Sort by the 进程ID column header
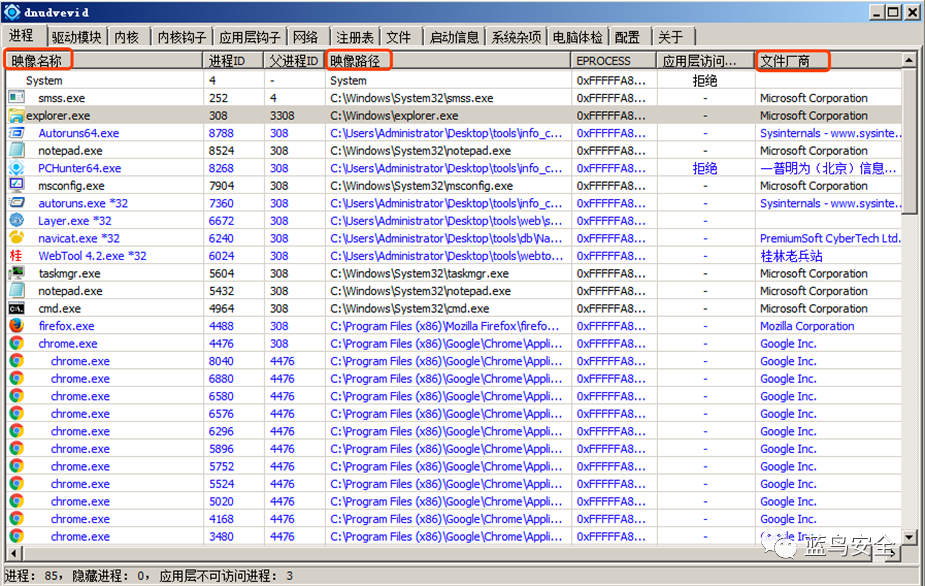Viewport: 925px width, 586px height. tap(234, 61)
